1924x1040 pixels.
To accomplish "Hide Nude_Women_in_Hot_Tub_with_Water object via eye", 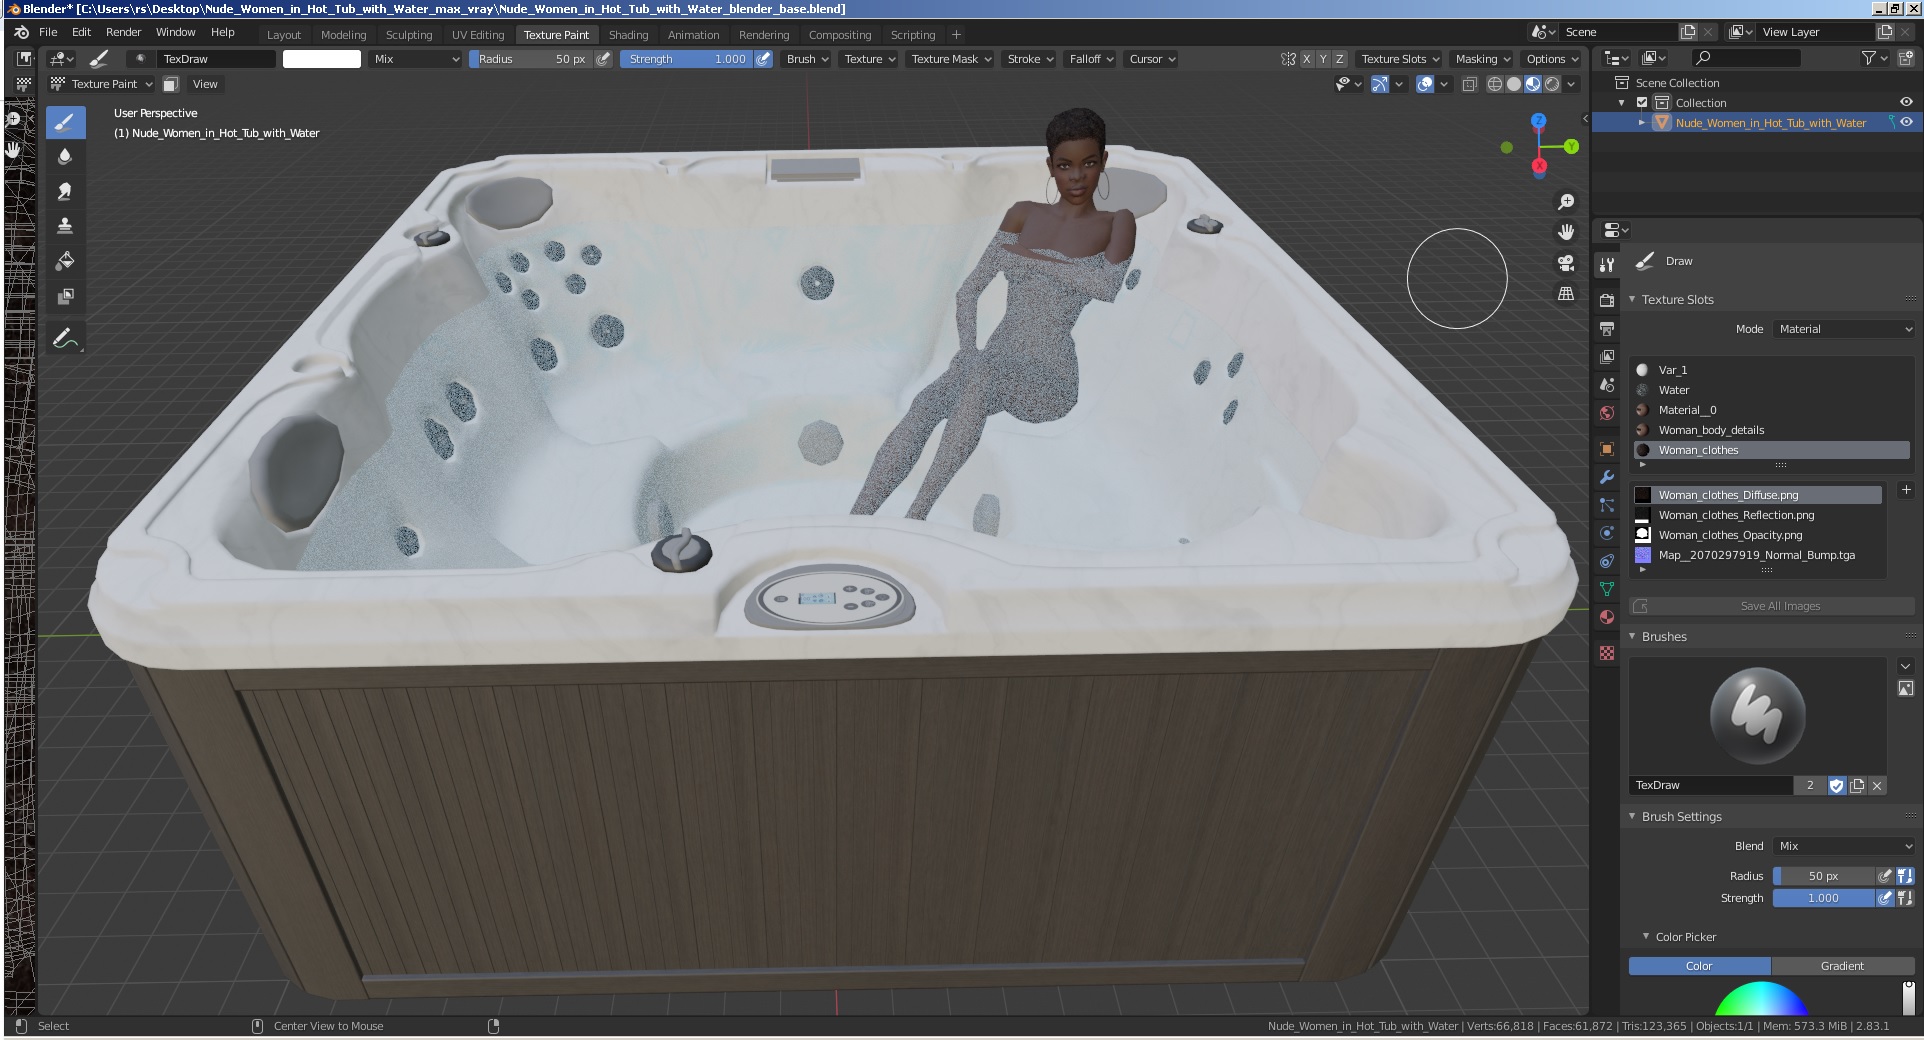I will pos(1906,123).
